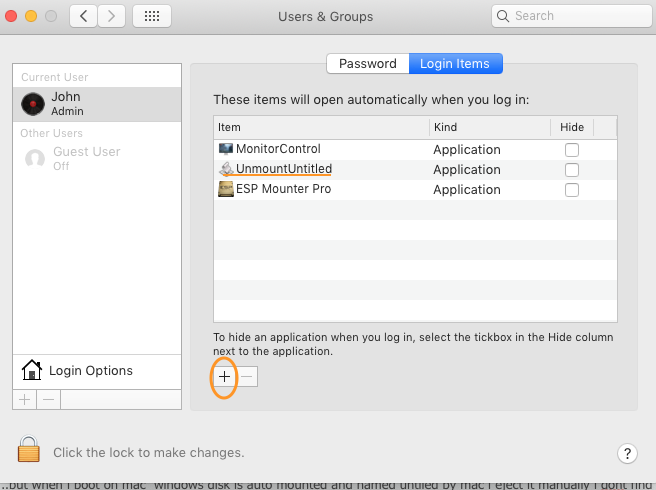Click Application kind for MonitorControl row

click(467, 150)
